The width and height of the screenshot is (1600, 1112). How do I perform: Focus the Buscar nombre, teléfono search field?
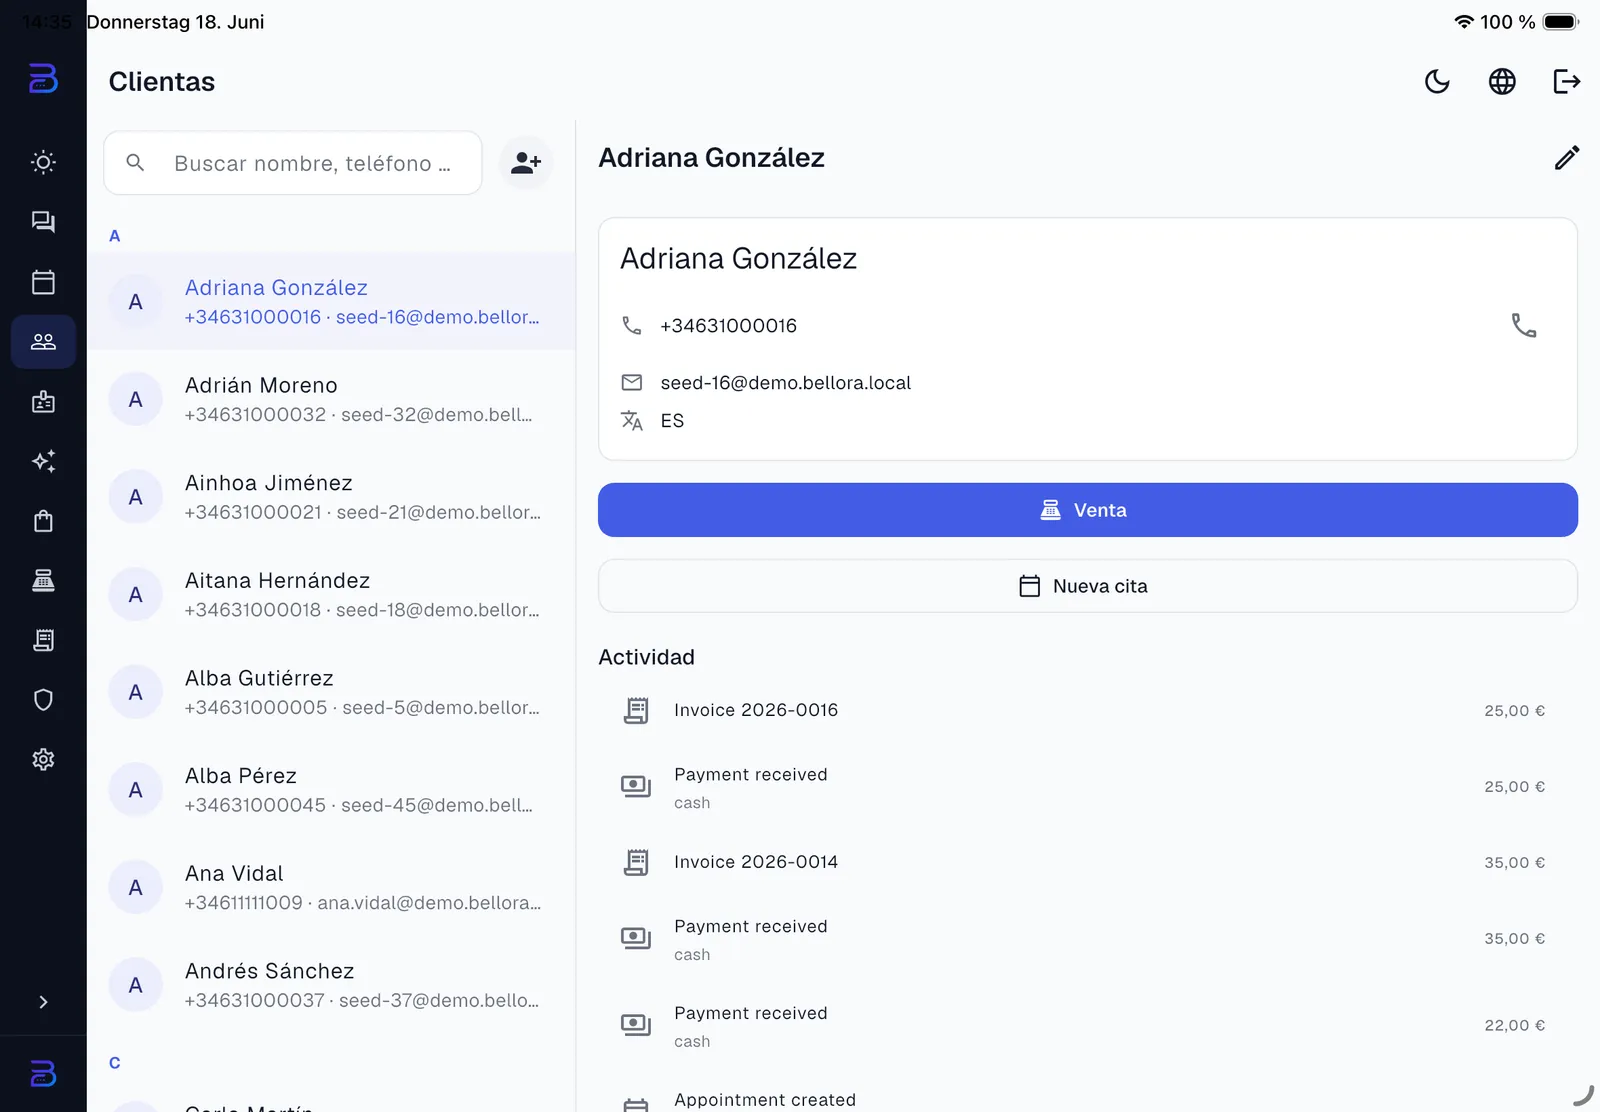(293, 163)
